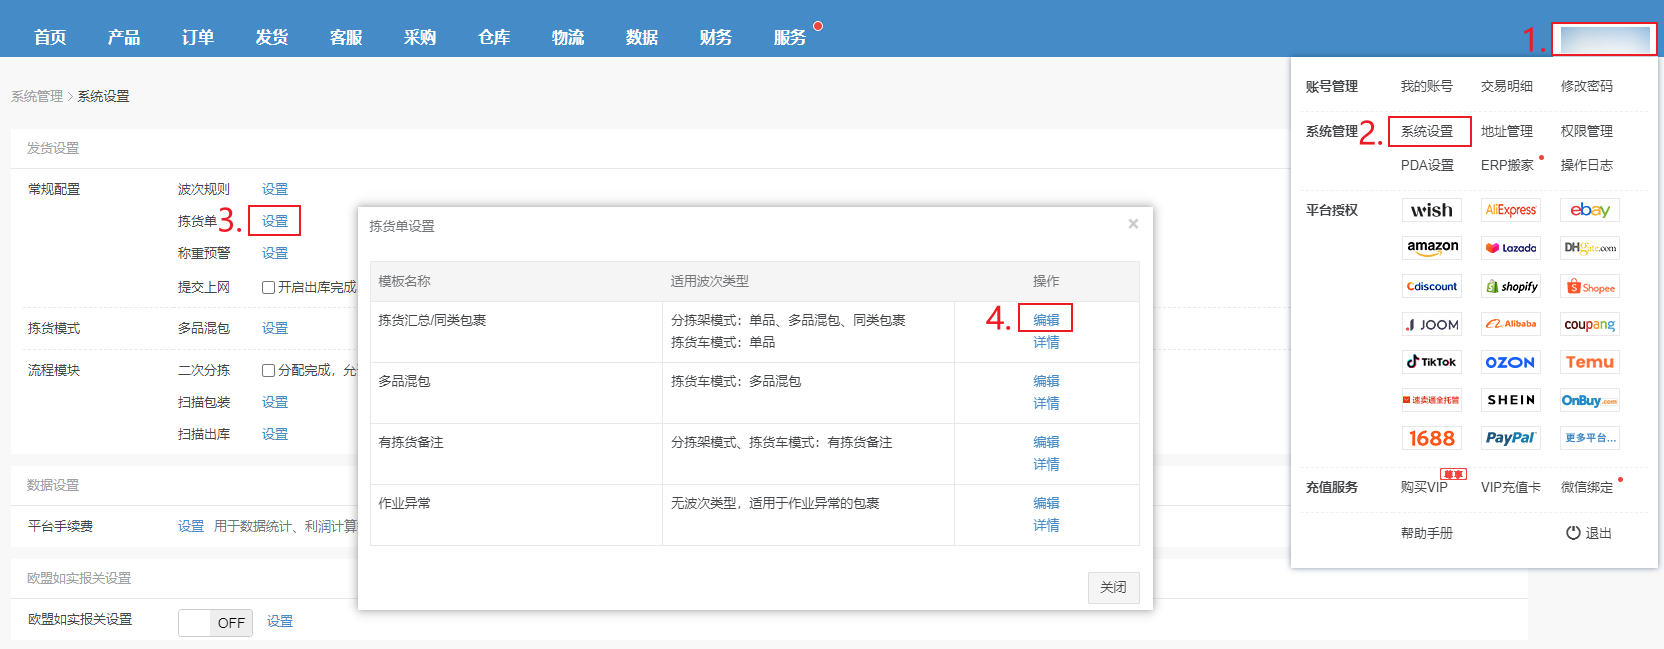Open the 数据 menu
Image resolution: width=1664 pixels, height=649 pixels.
pos(642,37)
